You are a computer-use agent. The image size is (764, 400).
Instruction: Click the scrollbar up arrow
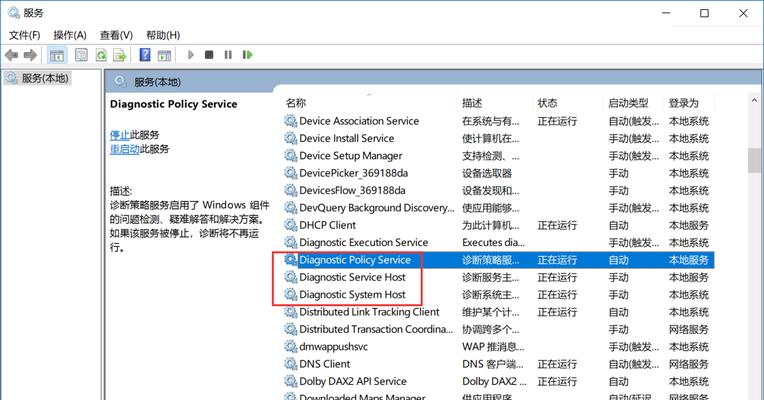coord(754,100)
